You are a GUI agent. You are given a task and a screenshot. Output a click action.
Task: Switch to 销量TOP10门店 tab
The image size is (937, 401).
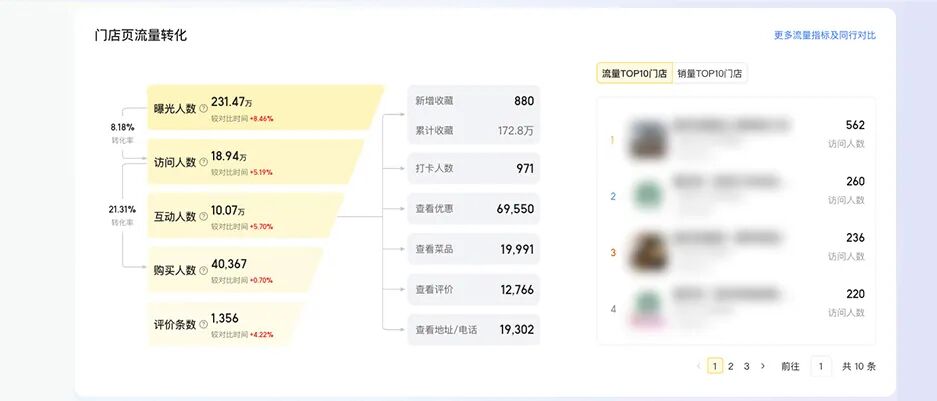710,73
